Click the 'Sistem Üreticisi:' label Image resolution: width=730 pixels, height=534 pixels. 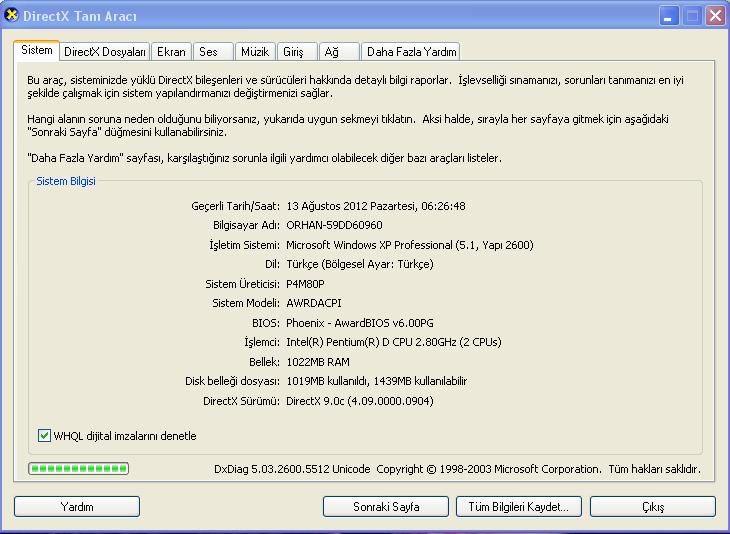(x=242, y=284)
